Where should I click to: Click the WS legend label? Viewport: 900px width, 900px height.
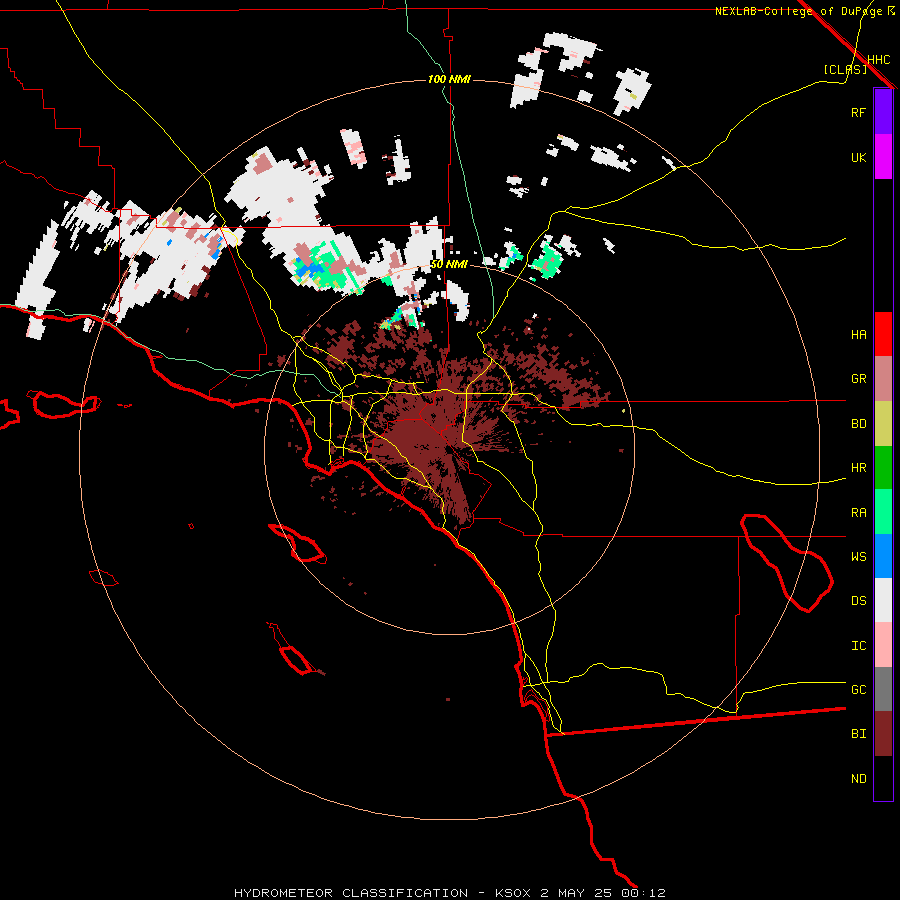[858, 557]
